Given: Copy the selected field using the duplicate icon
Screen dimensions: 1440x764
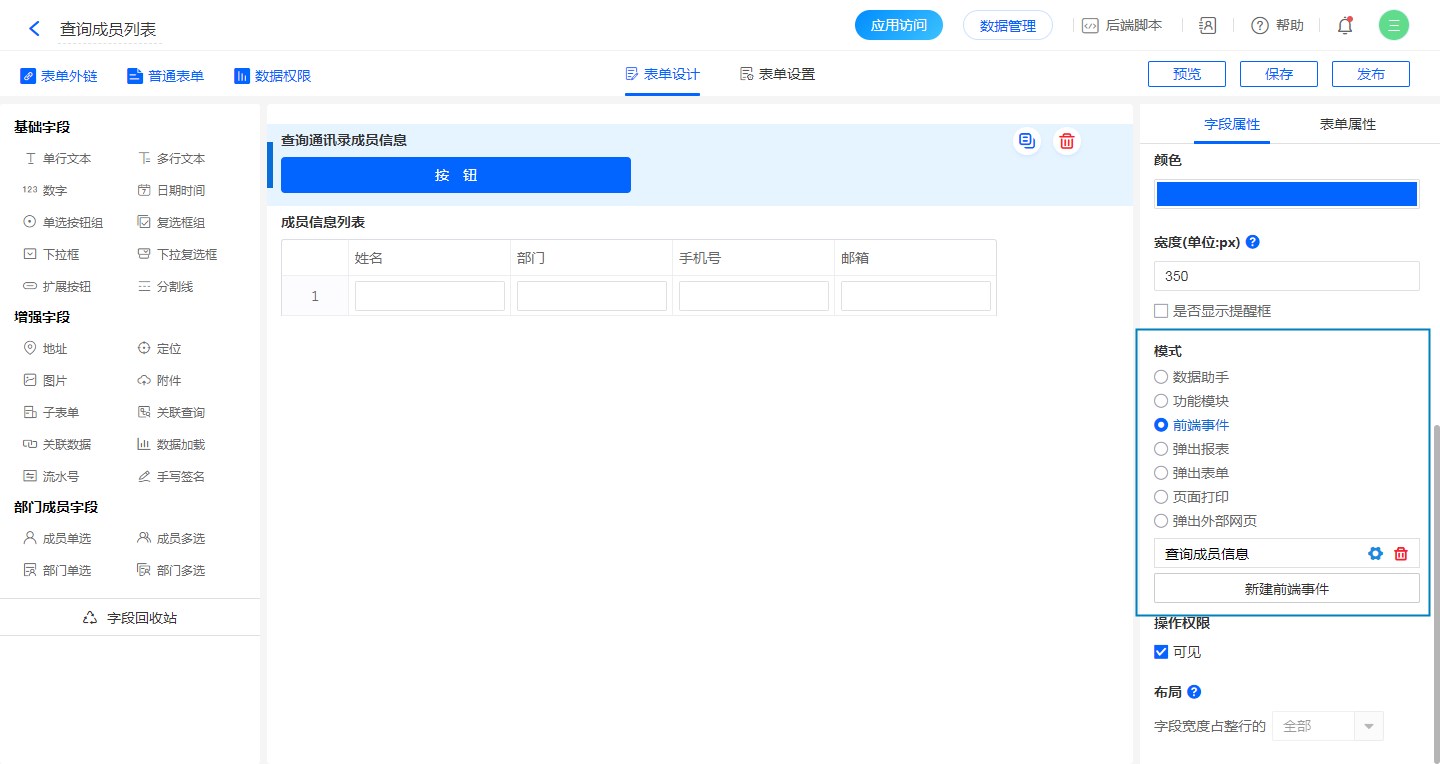Looking at the screenshot, I should click(1026, 141).
